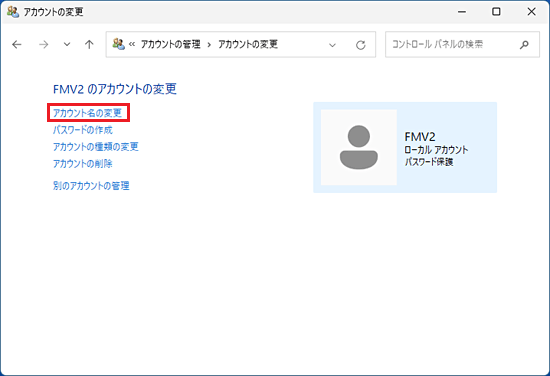The image size is (550, 376).
Task: Click the double chevron in the address bar
Action: coord(132,45)
